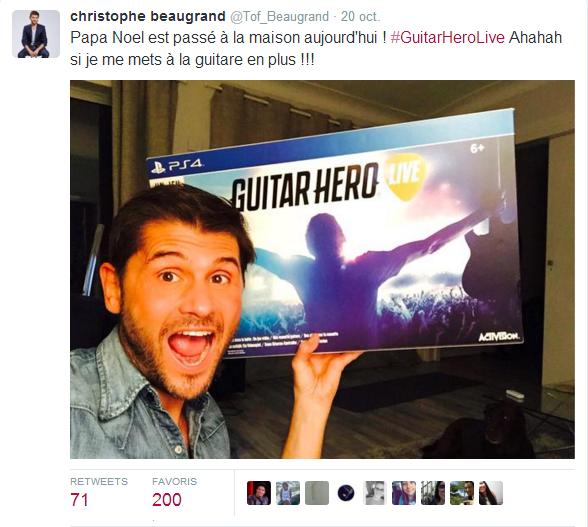
Task: Open the dark round circle avatar
Action: pos(346,493)
